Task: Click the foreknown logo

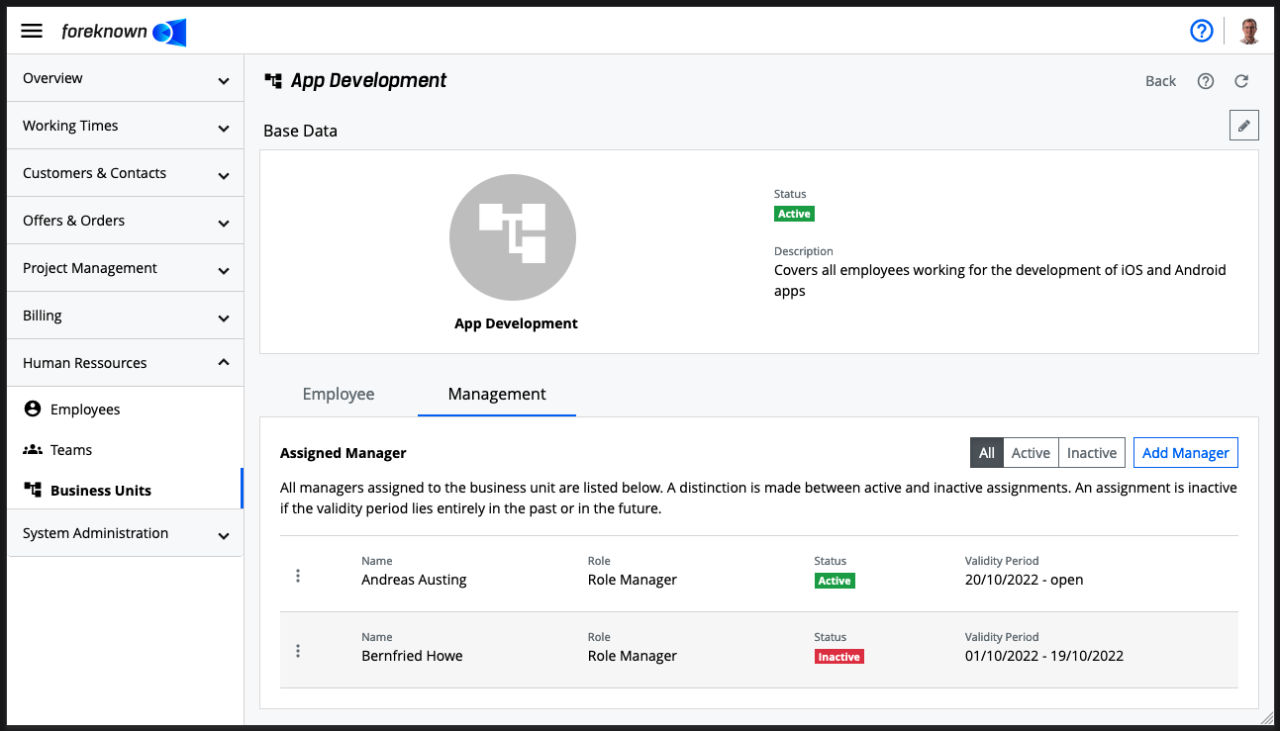Action: tap(123, 32)
